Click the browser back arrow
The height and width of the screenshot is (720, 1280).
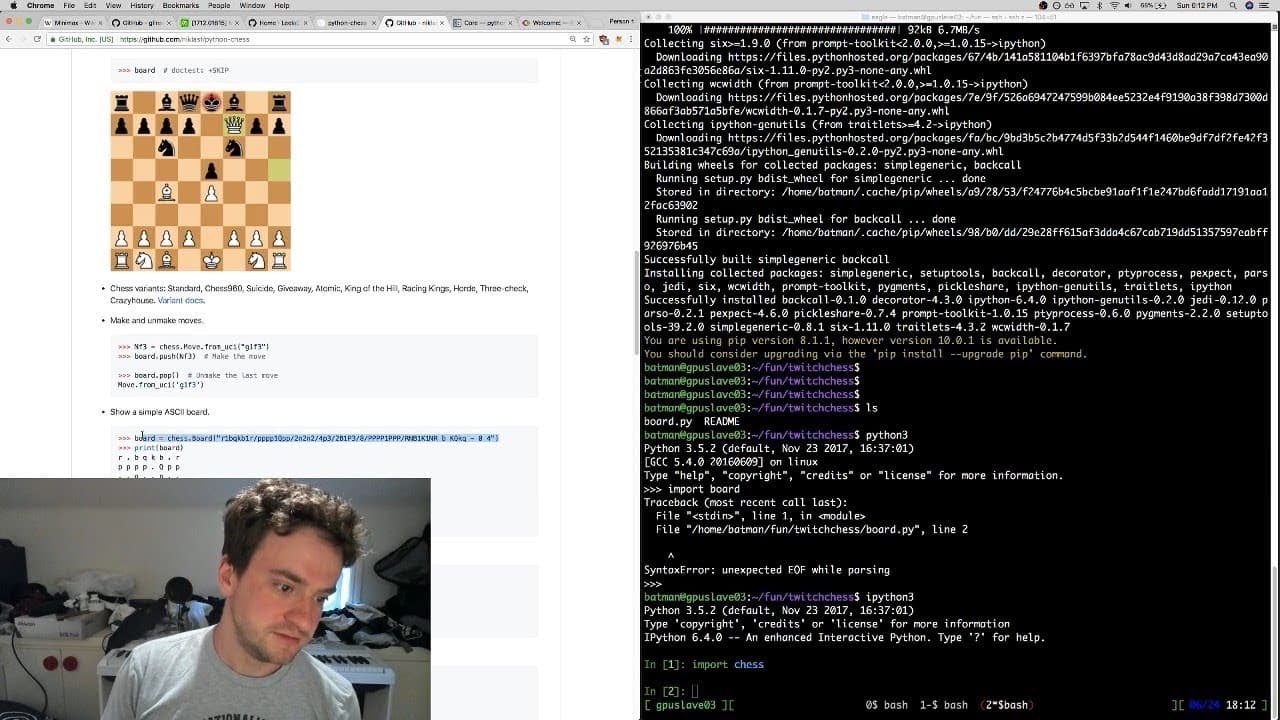(8, 39)
